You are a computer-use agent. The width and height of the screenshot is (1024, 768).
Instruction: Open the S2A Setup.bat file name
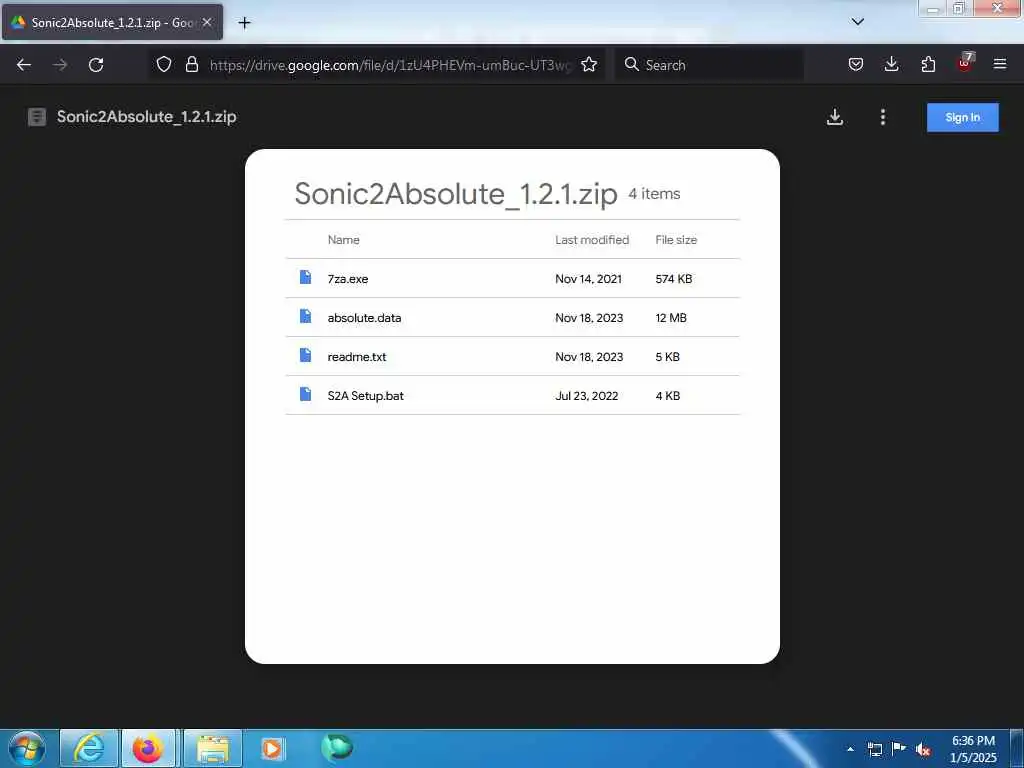[x=366, y=396]
